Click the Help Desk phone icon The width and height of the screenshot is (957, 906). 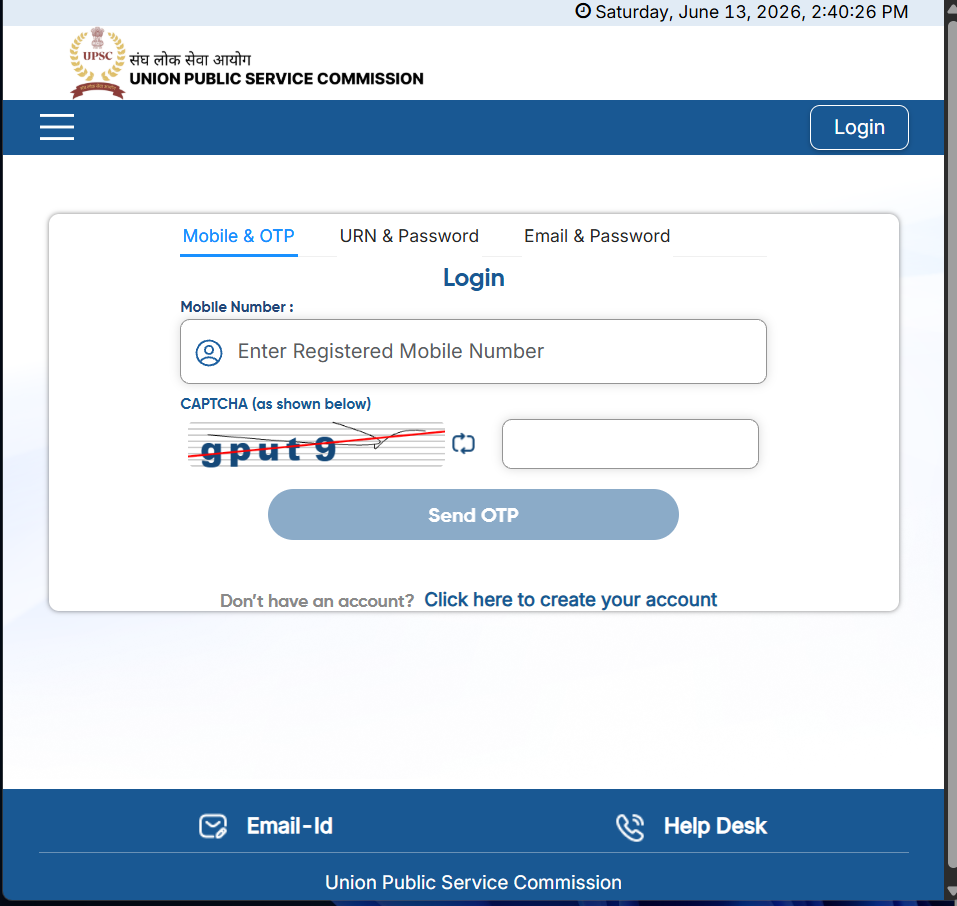point(630,827)
